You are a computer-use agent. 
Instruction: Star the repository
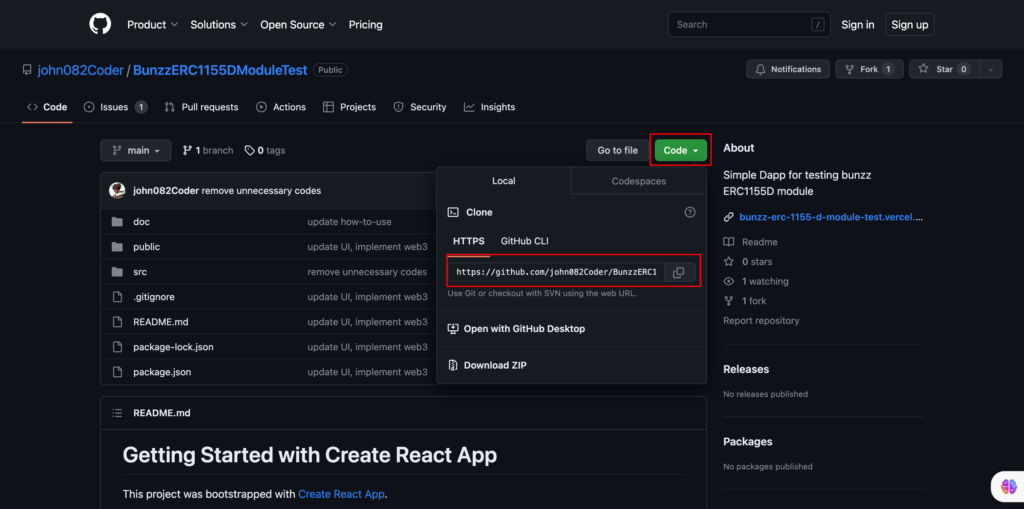(944, 69)
